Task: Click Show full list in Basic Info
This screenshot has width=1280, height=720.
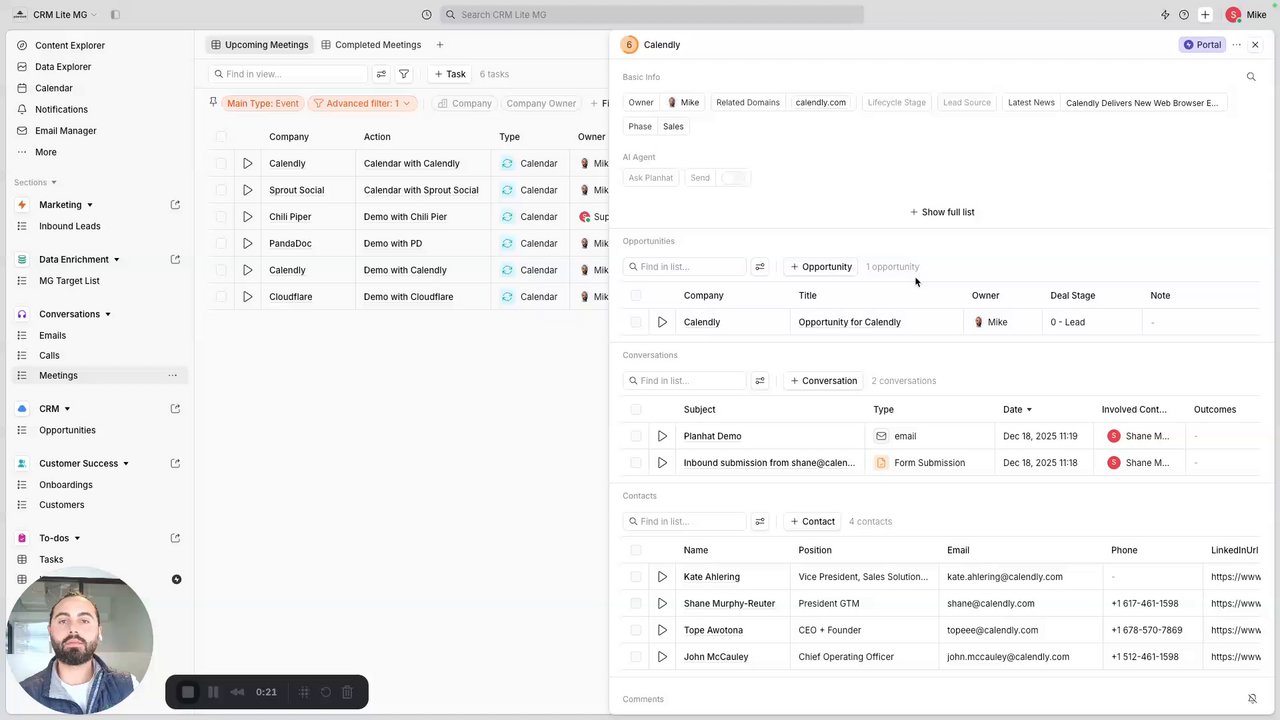Action: [942, 212]
